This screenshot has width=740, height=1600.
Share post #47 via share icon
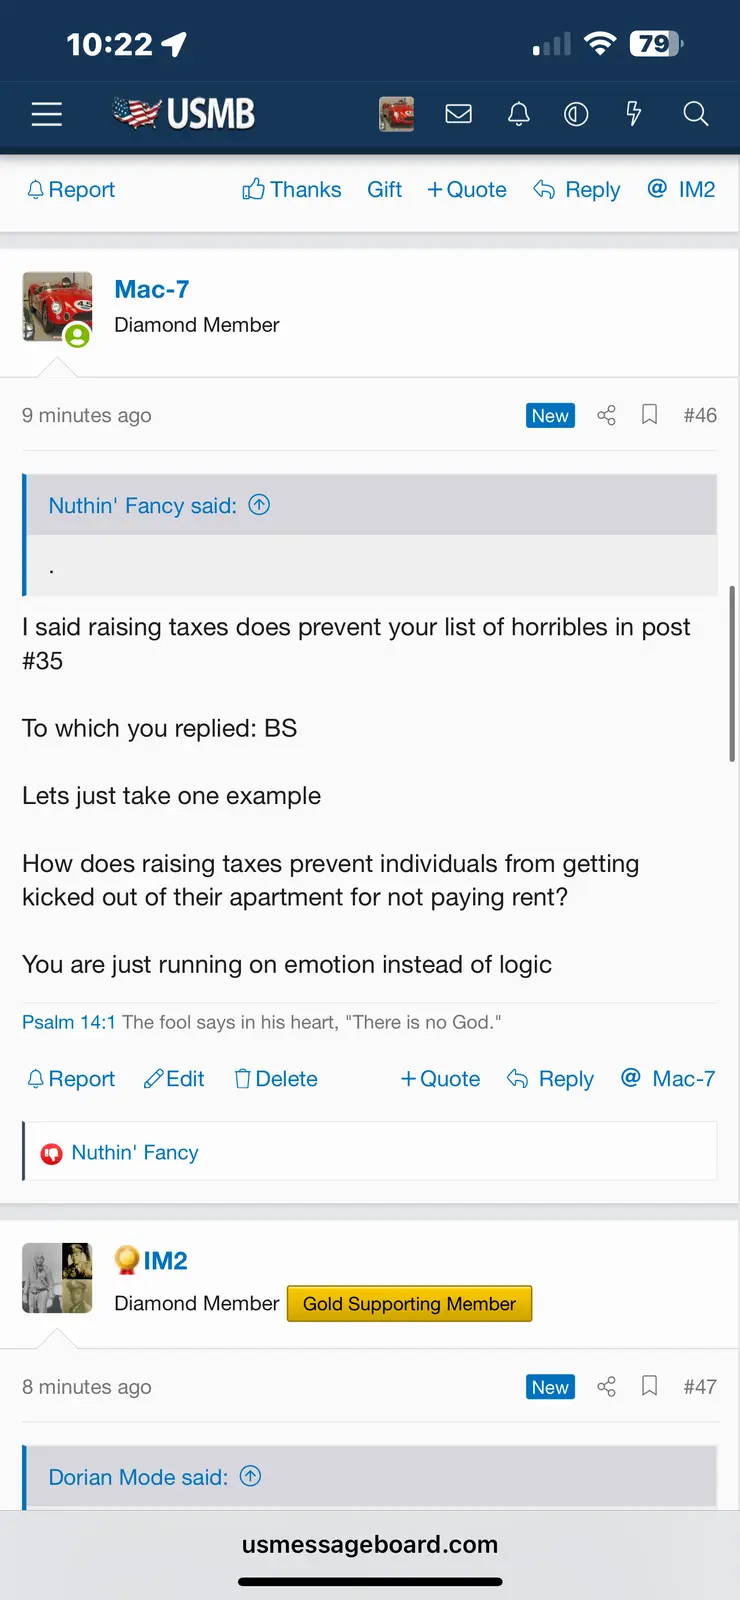[606, 1386]
